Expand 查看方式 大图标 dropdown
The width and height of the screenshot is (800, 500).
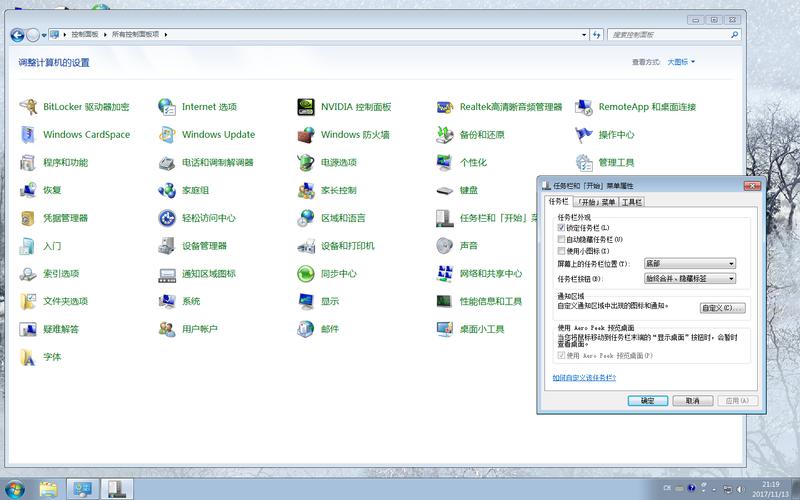click(681, 62)
